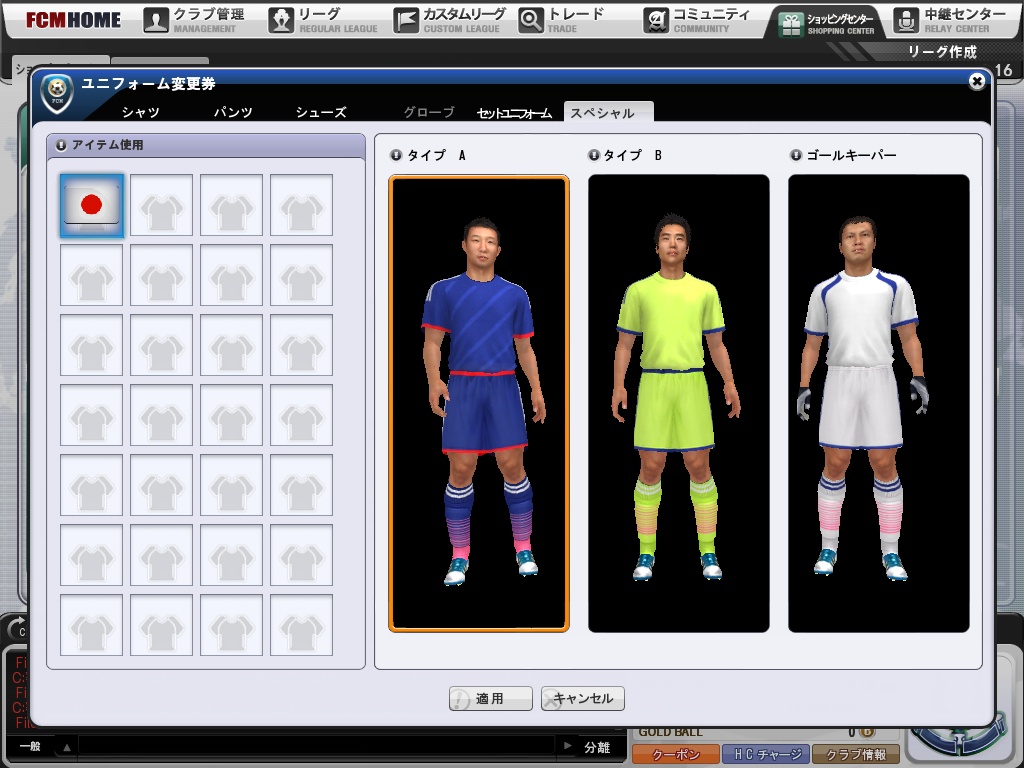
Task: Open the 中継センター Relay Center menu
Action: (950, 20)
